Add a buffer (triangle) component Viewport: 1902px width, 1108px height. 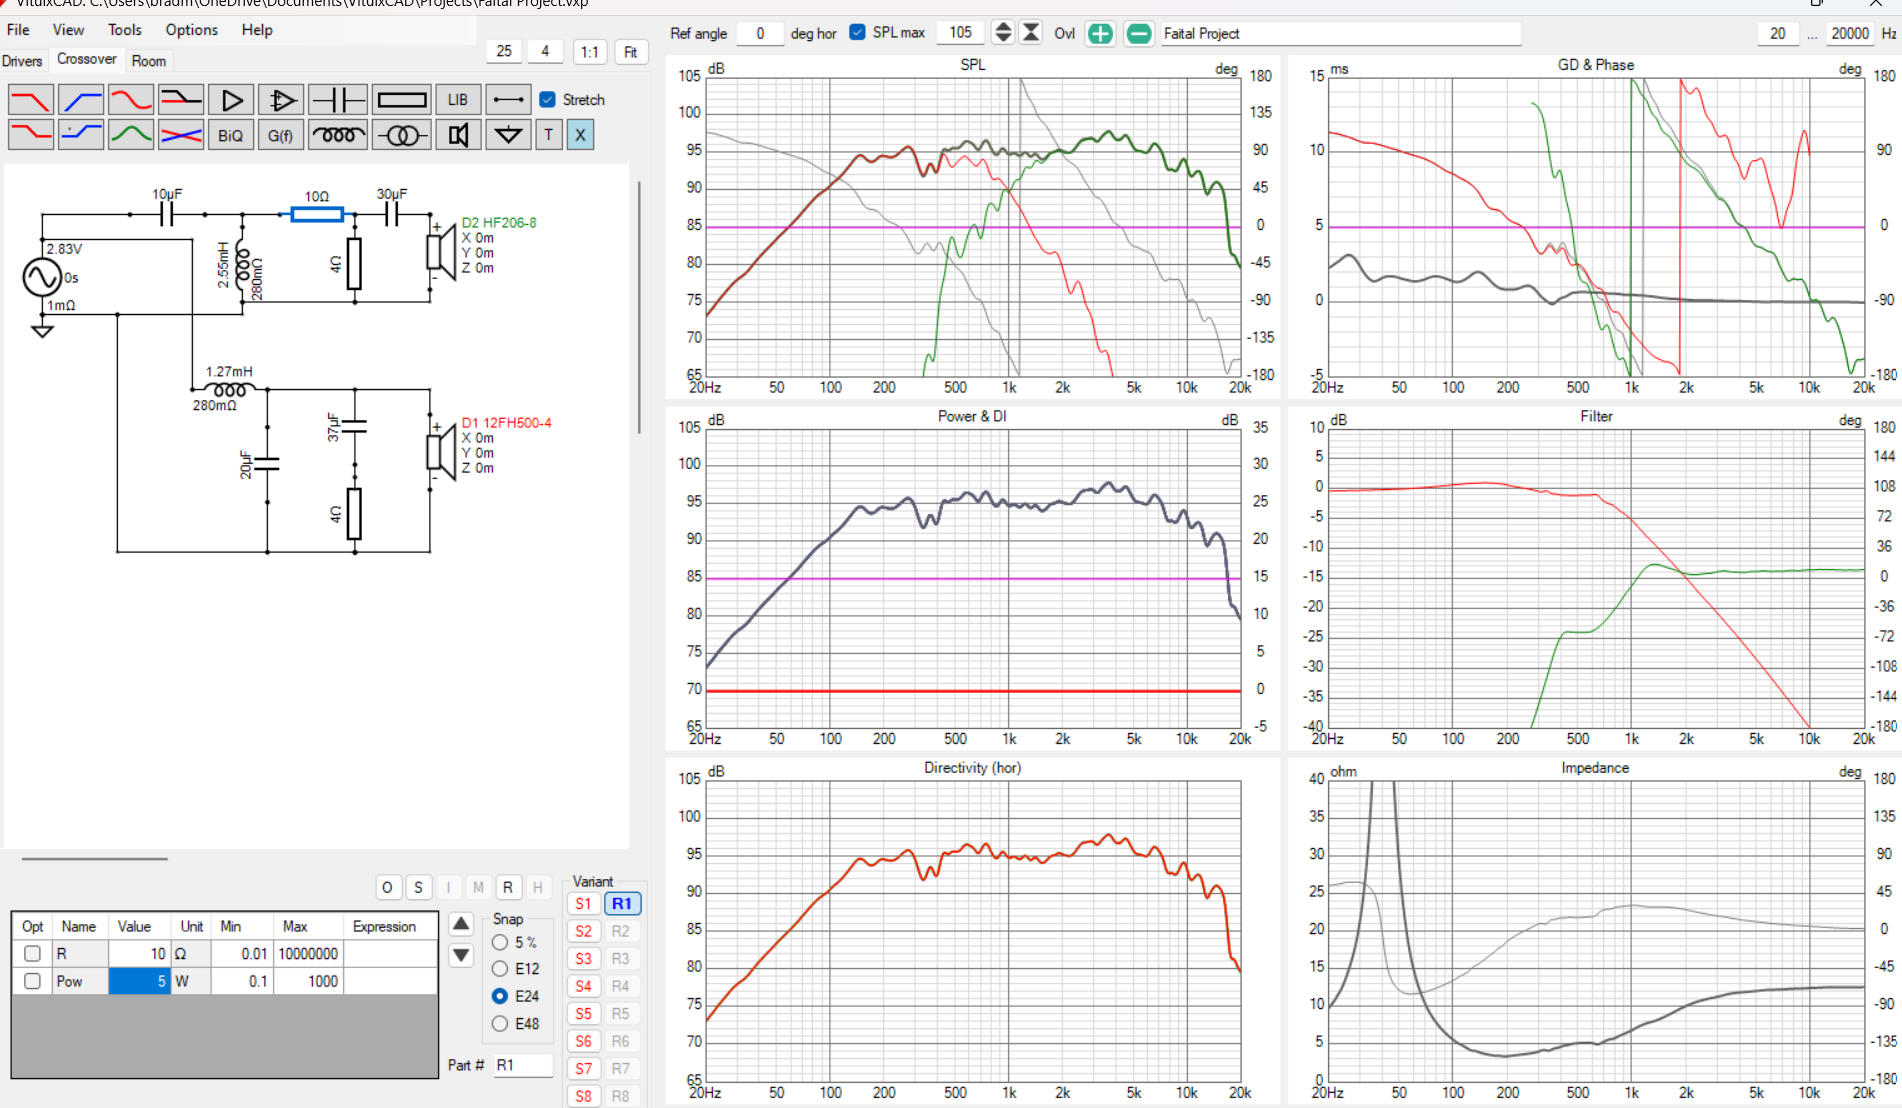coord(231,100)
